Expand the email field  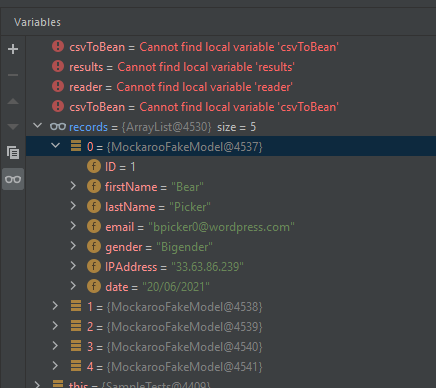(x=73, y=226)
